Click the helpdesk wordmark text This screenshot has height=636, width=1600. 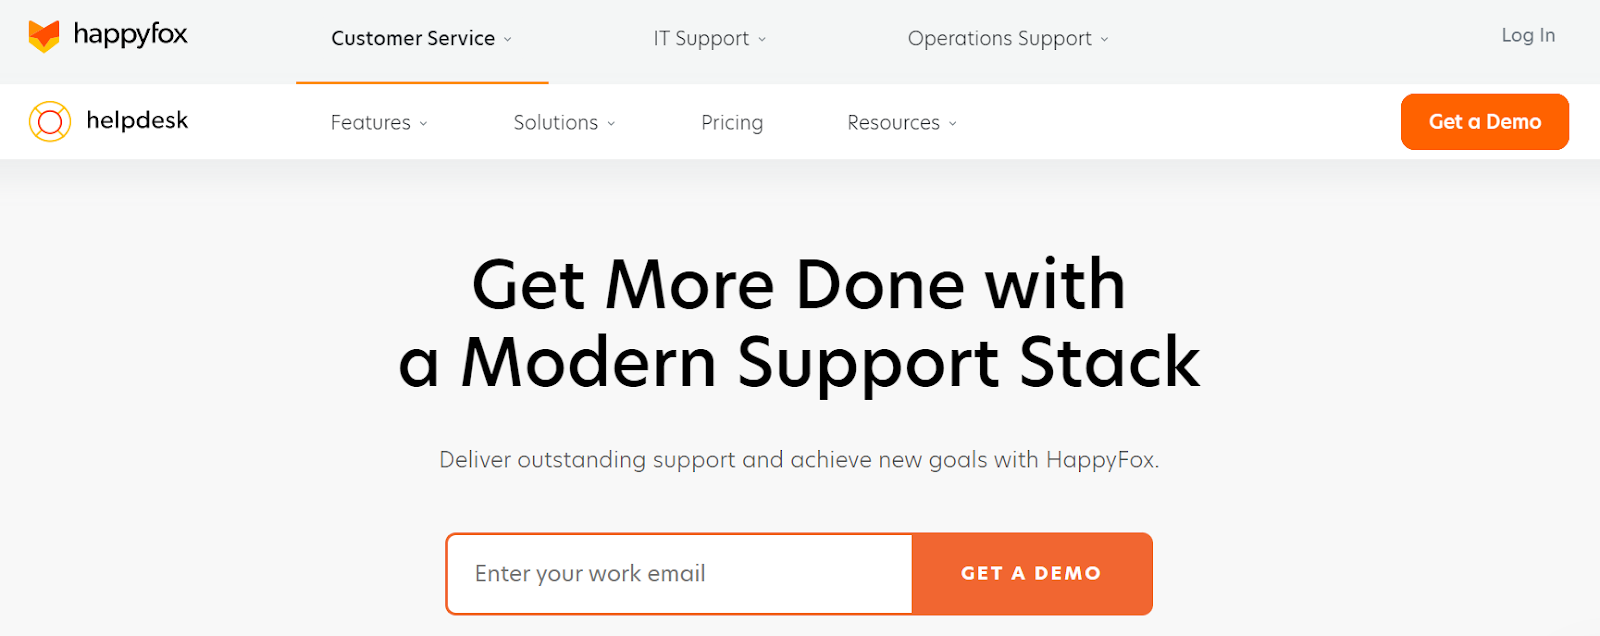click(140, 120)
